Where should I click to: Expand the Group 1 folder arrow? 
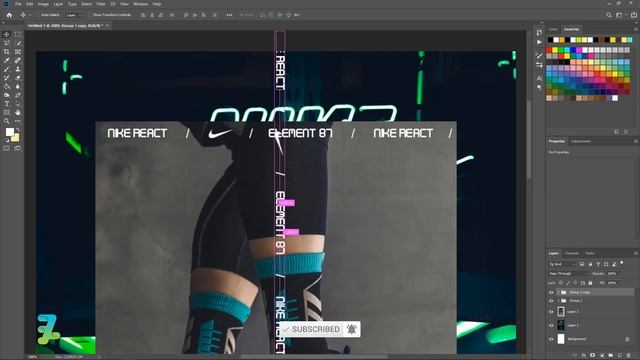pos(558,301)
